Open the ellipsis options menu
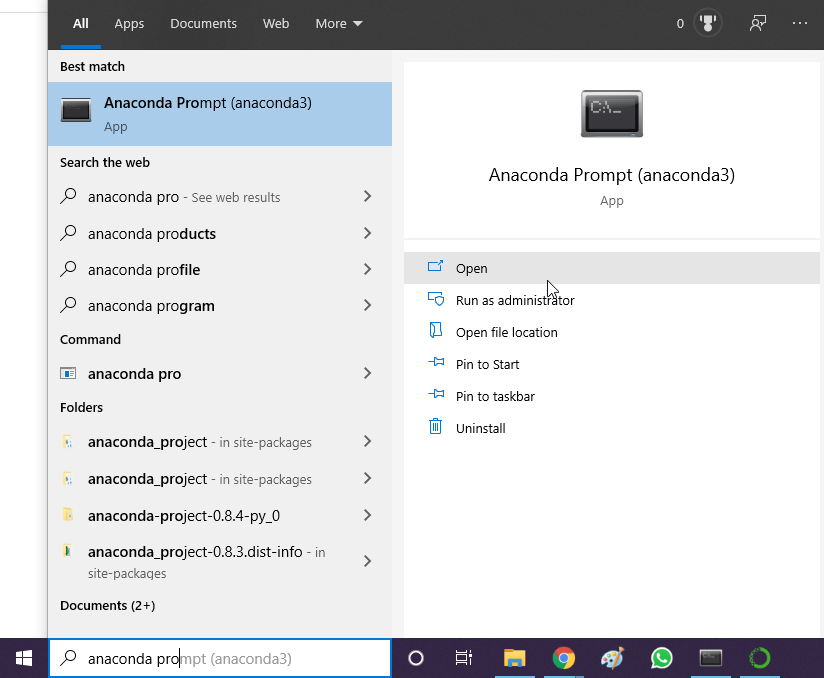824x678 pixels. [x=800, y=22]
